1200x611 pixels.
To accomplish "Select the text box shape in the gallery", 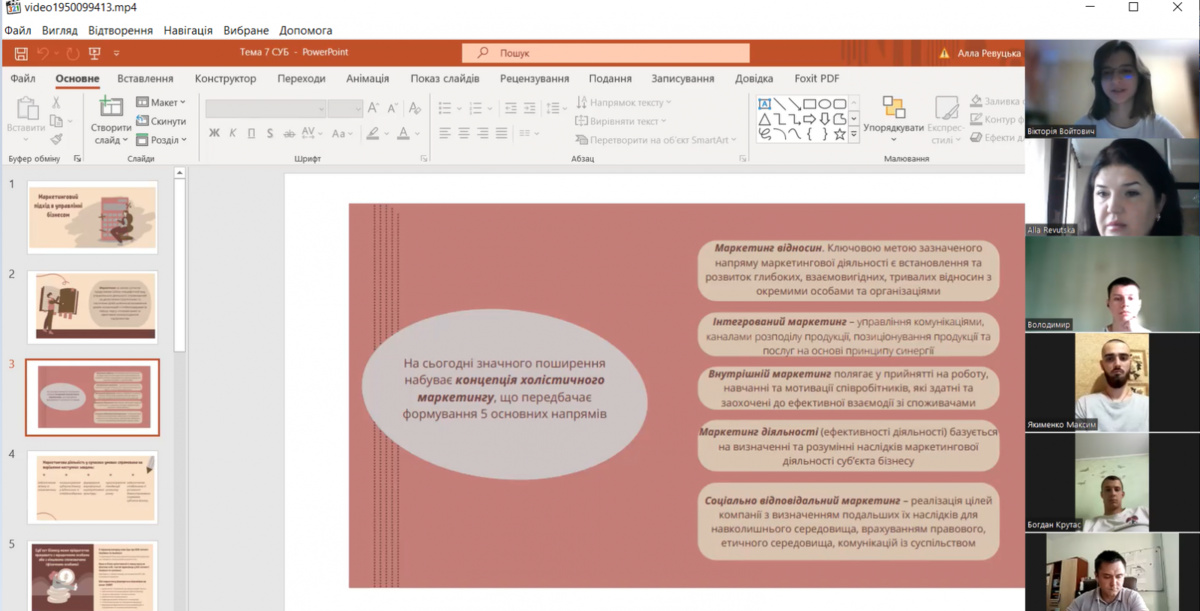I will tap(764, 104).
